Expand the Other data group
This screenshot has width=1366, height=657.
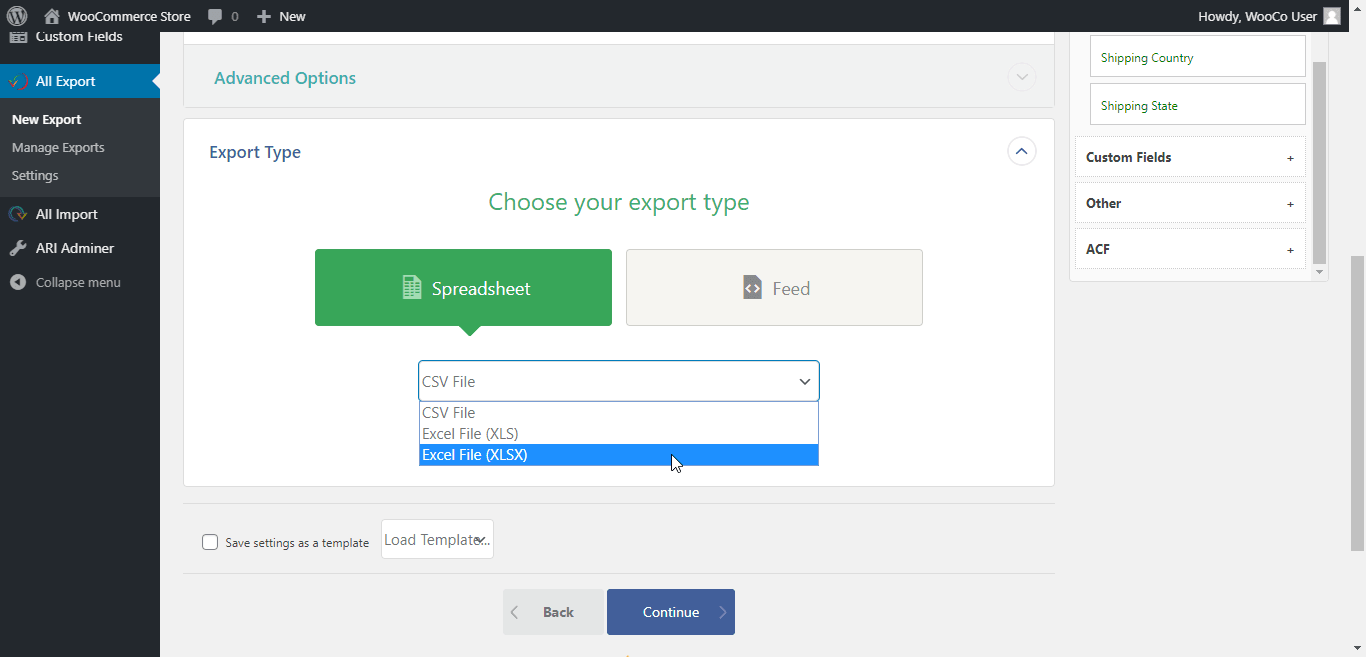1190,203
